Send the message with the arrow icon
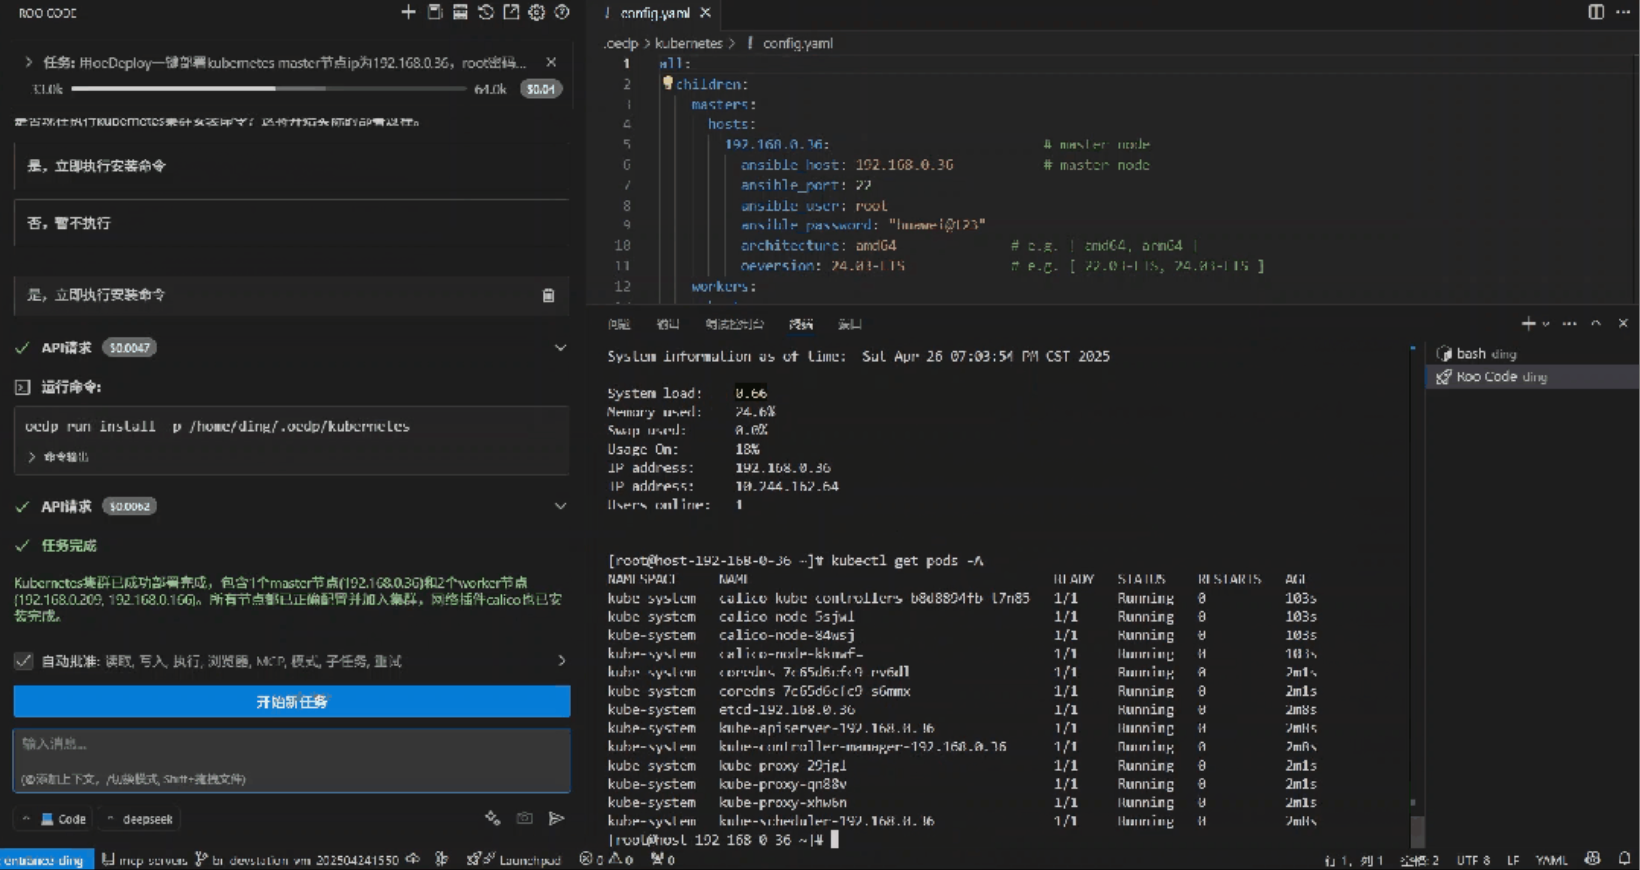 tap(557, 818)
